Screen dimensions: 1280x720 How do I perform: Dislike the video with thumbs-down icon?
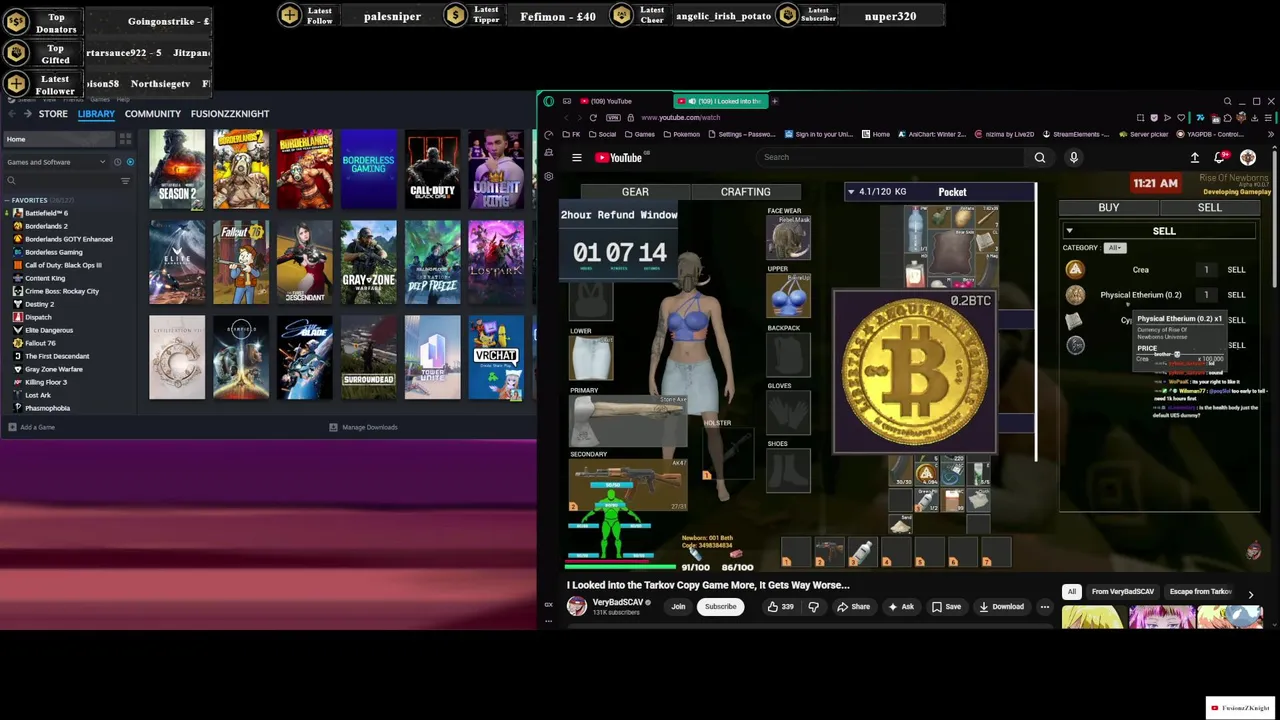click(x=813, y=606)
